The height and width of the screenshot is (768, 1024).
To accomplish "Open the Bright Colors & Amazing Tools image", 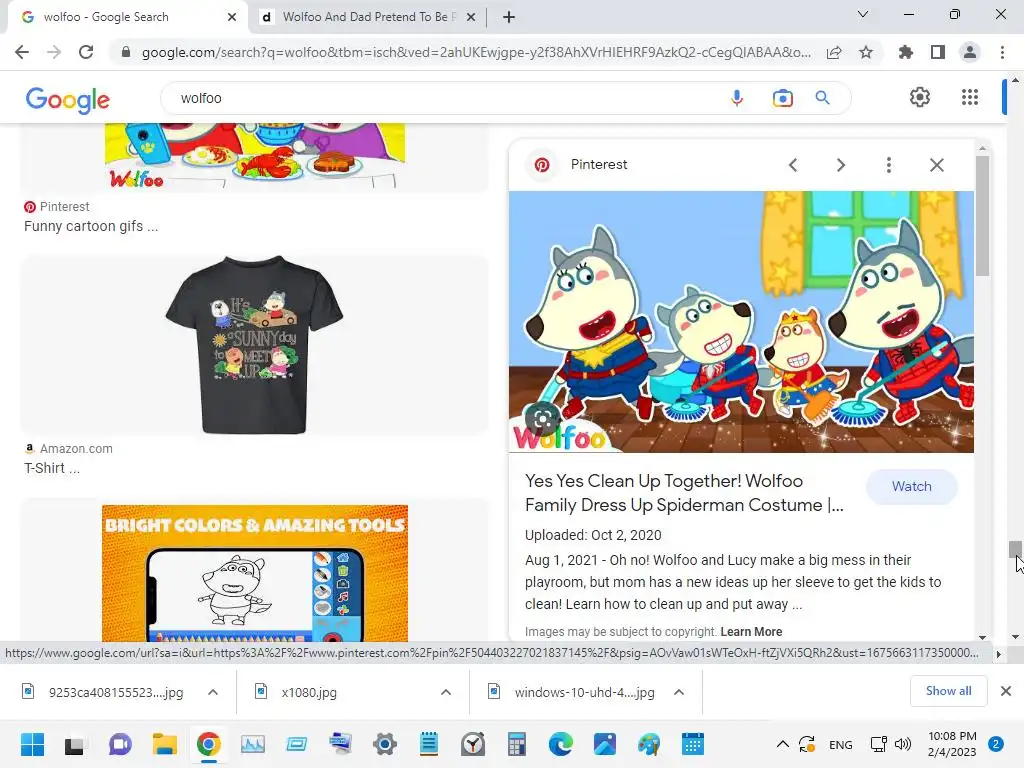I will tap(255, 573).
